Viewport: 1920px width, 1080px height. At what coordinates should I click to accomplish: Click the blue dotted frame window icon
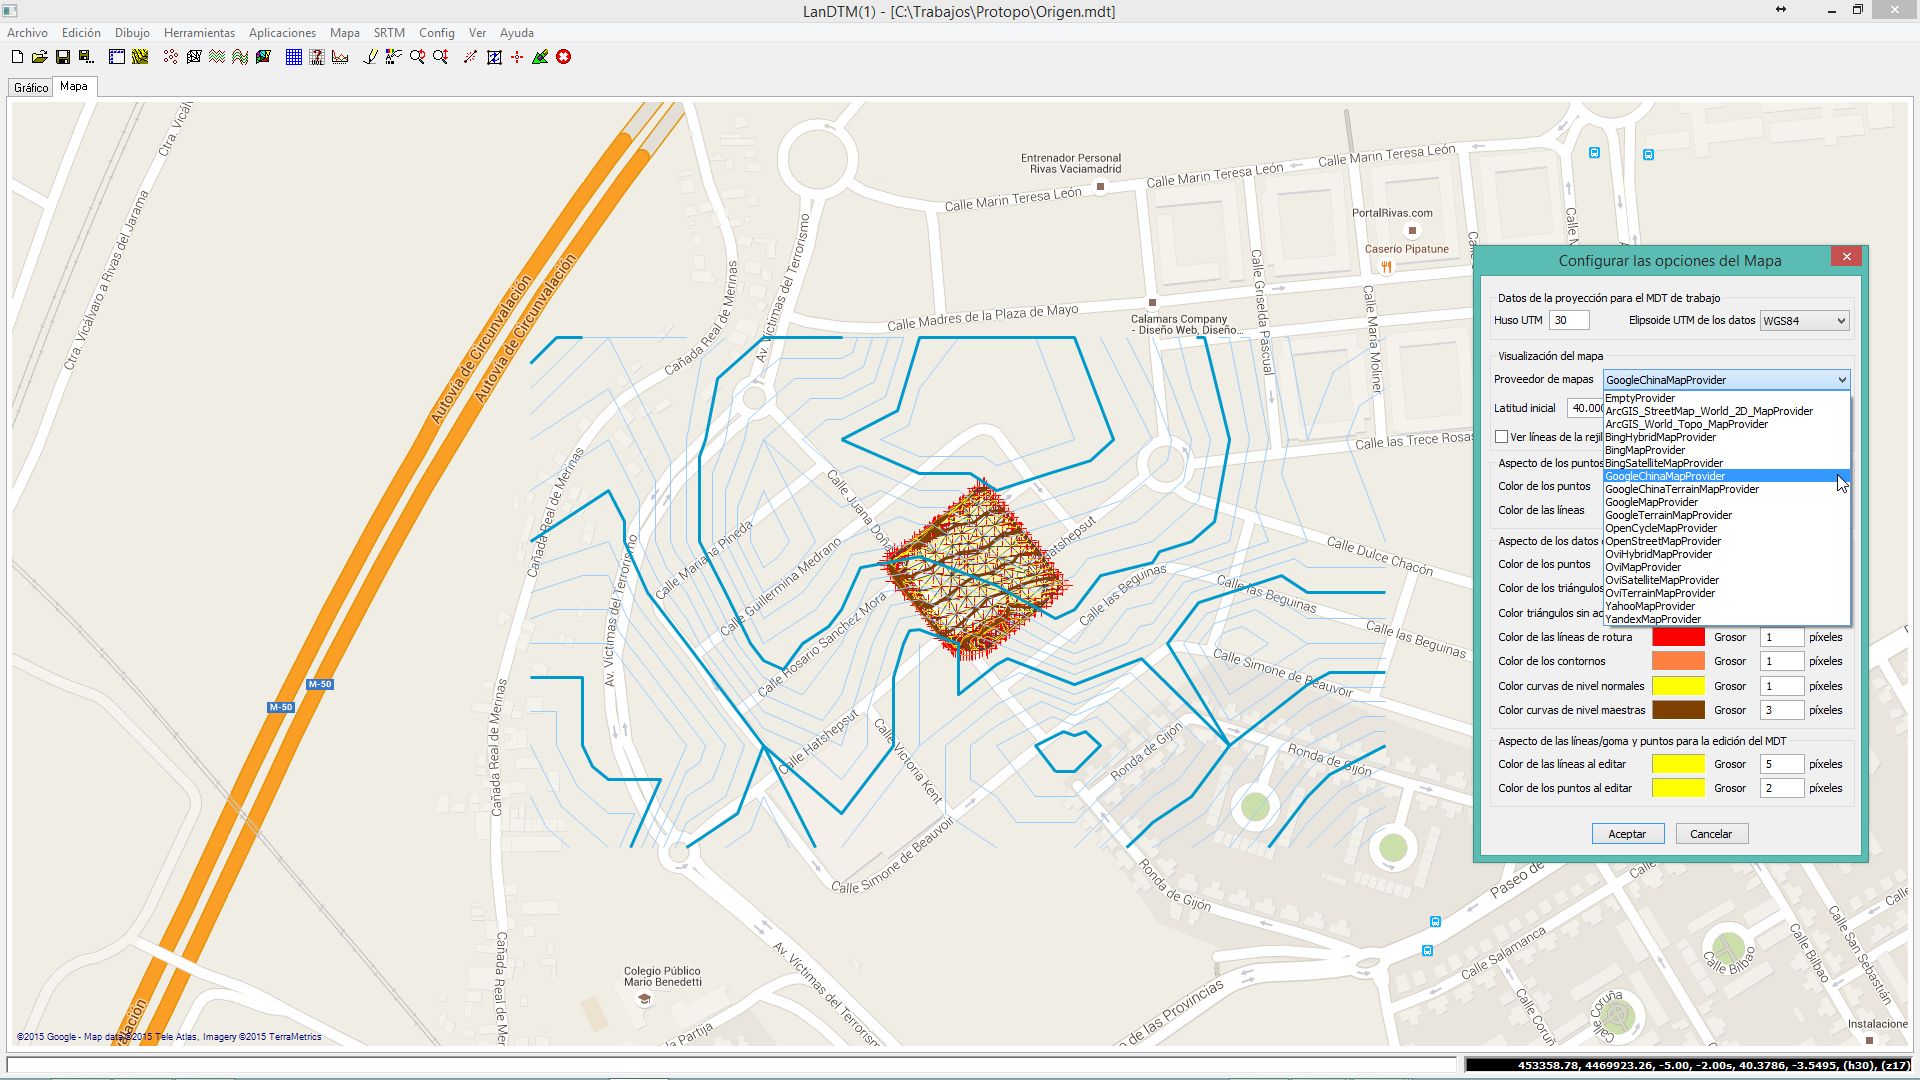pos(117,57)
